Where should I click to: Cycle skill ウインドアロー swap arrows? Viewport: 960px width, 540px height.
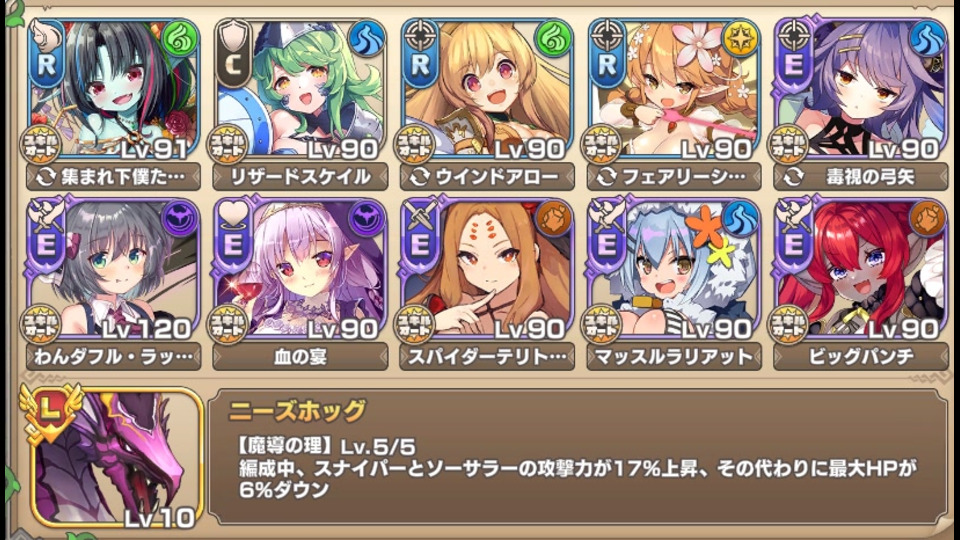(x=419, y=178)
